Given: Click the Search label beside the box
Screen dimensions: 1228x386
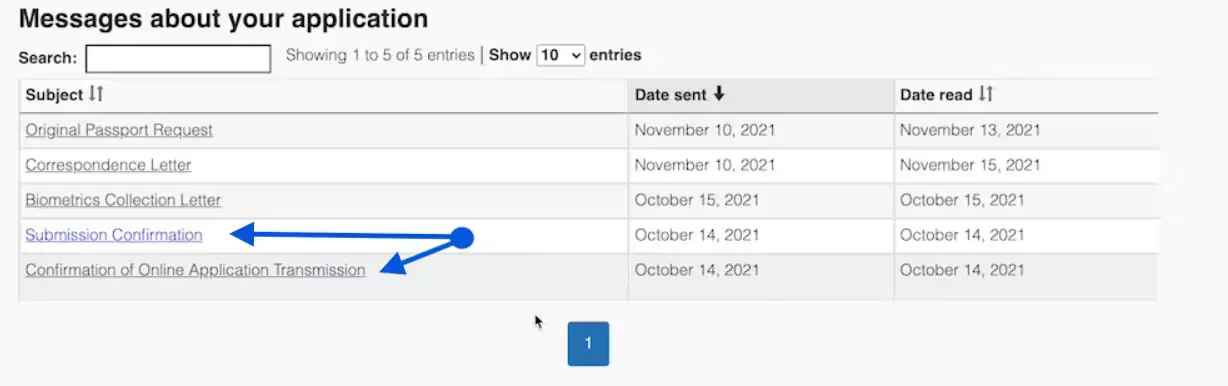Looking at the screenshot, I should coord(48,59).
